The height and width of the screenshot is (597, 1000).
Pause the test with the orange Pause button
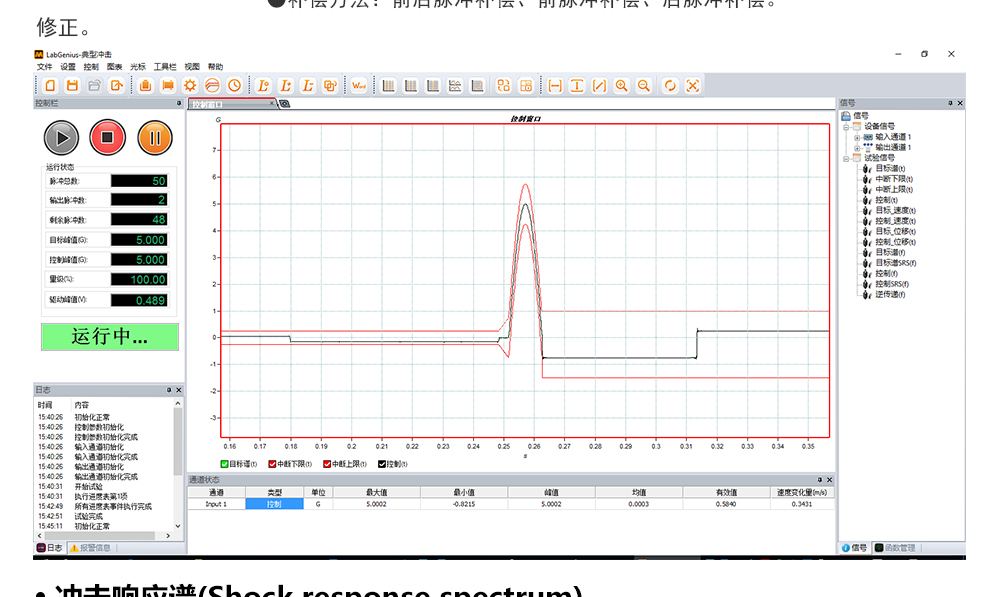point(155,137)
